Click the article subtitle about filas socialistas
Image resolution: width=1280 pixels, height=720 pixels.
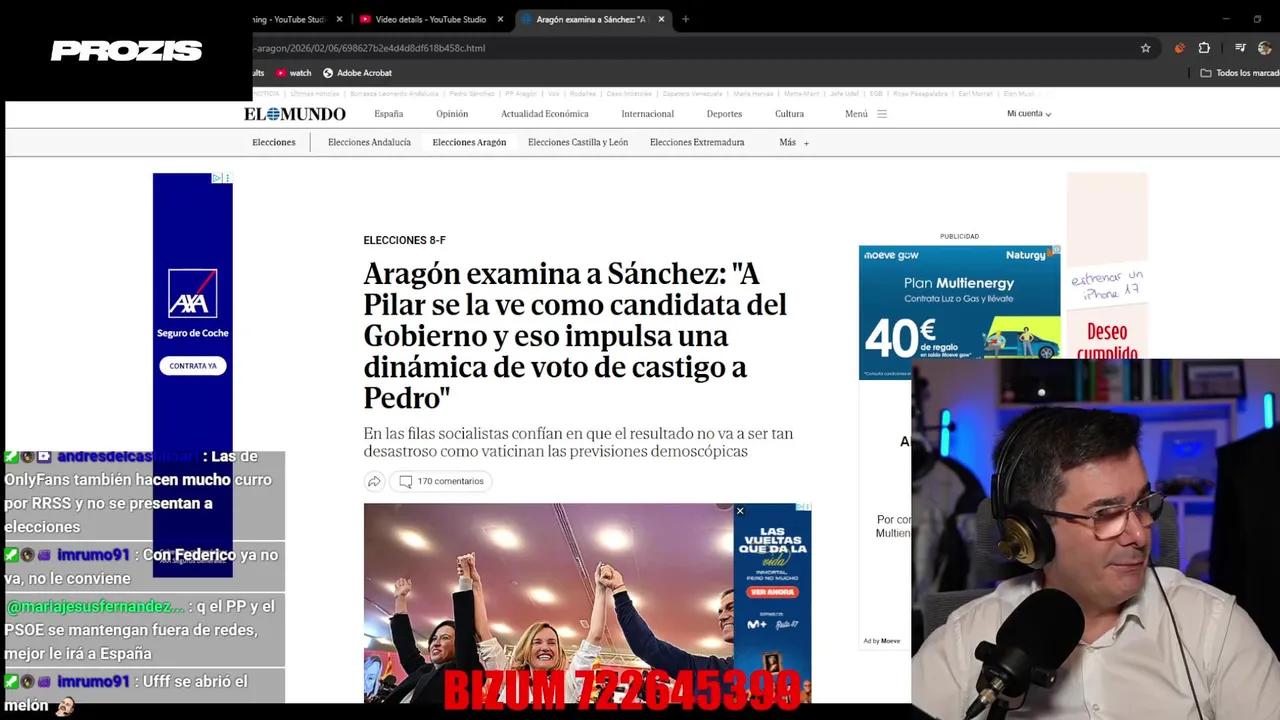[578, 442]
